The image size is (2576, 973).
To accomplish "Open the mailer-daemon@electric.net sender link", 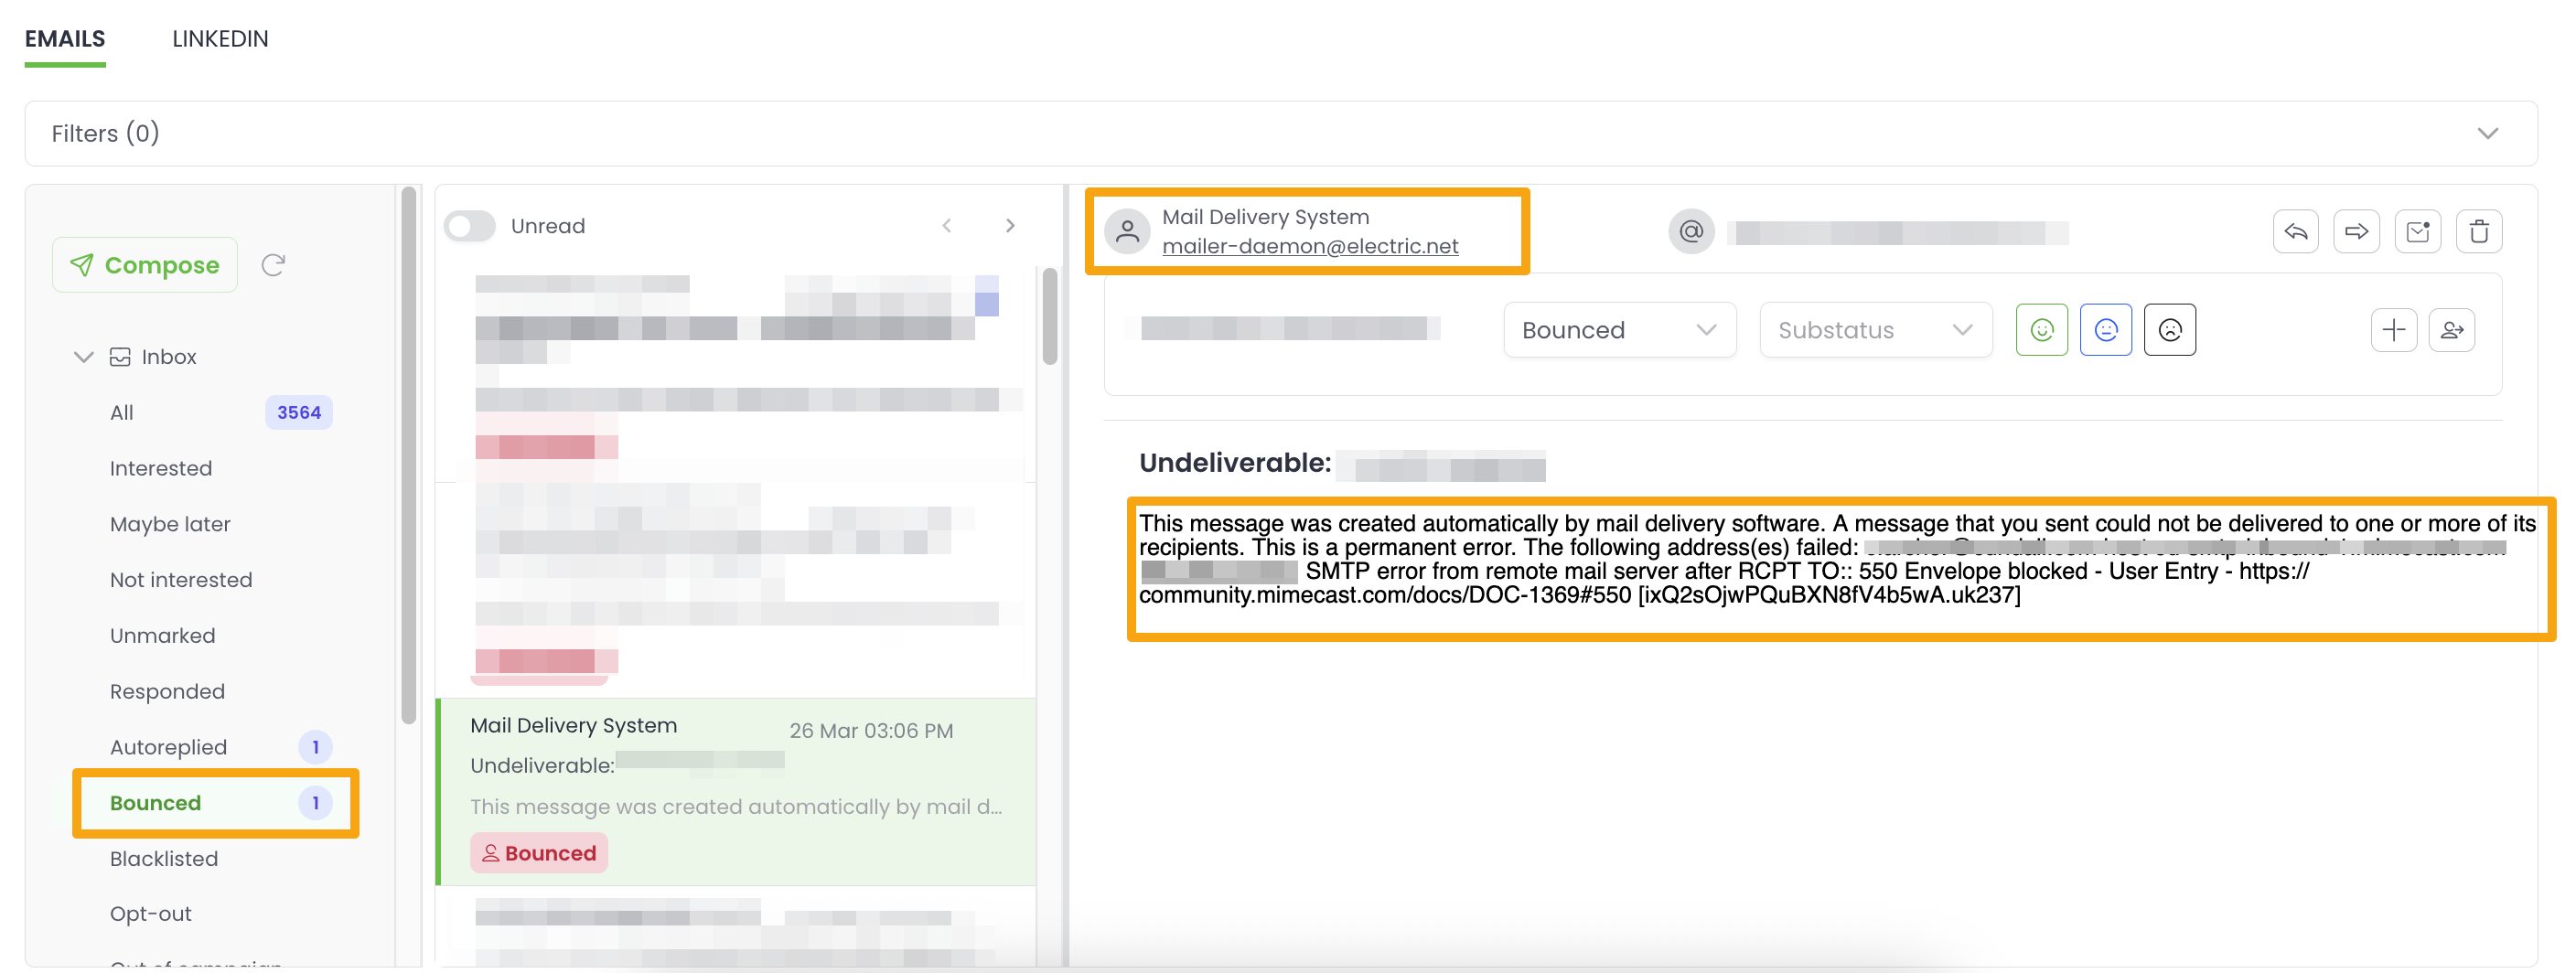I will [1311, 245].
